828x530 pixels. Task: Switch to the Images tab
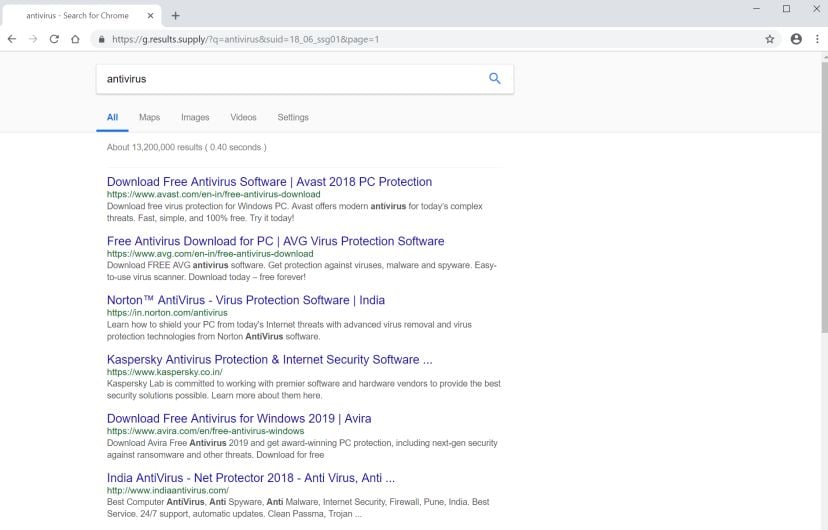[x=195, y=117]
